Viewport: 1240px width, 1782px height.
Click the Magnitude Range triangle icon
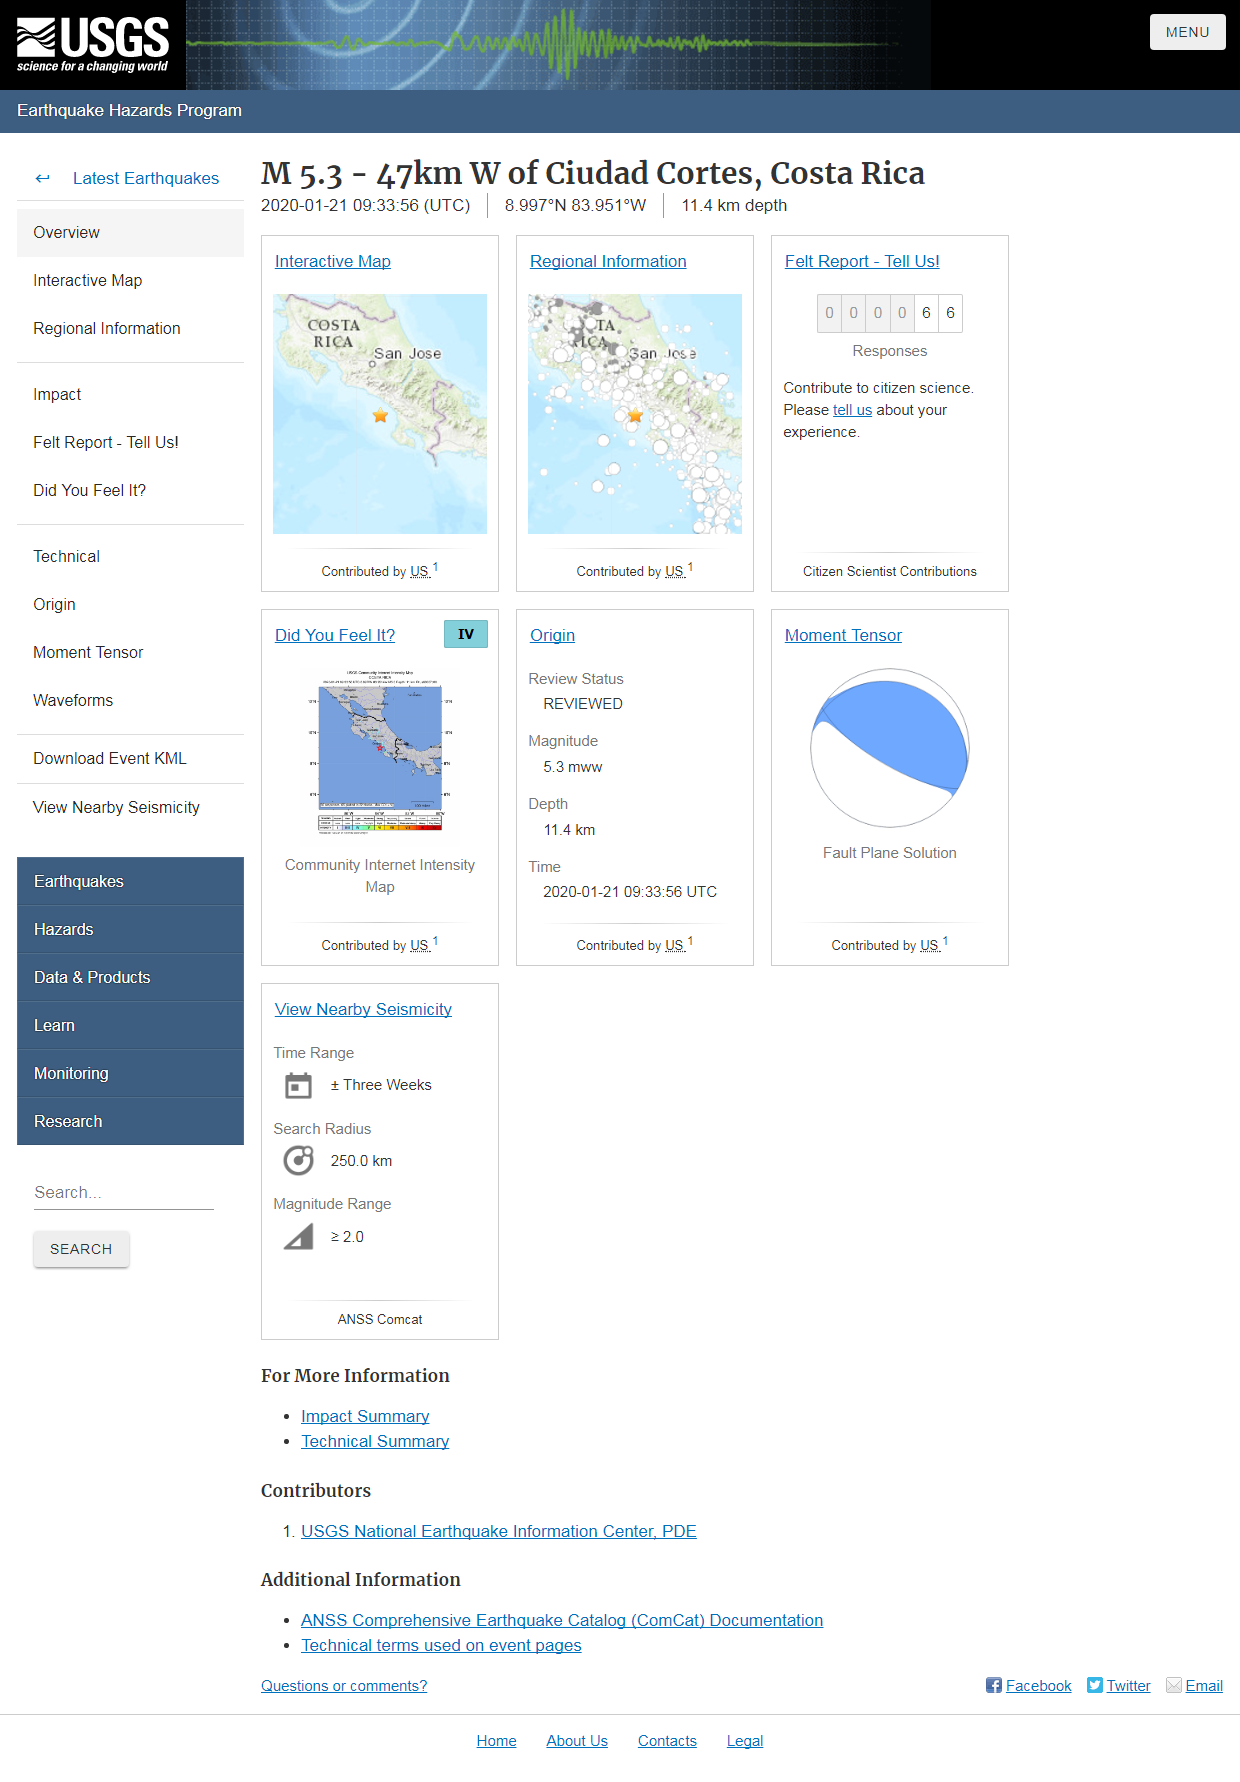coord(298,1237)
